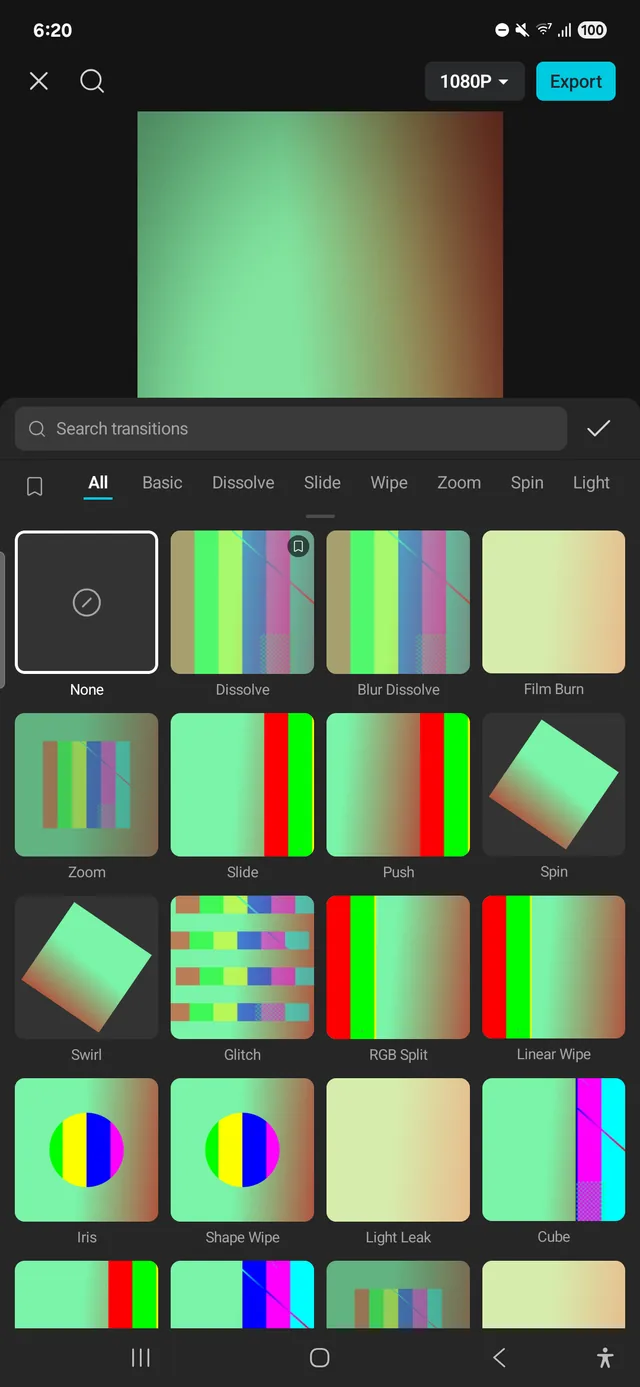Switch to the Slide tab

(x=322, y=482)
